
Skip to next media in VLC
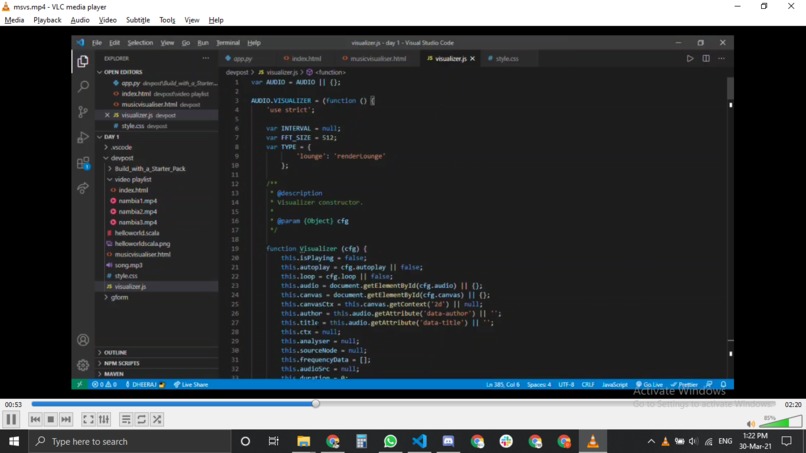pos(66,420)
